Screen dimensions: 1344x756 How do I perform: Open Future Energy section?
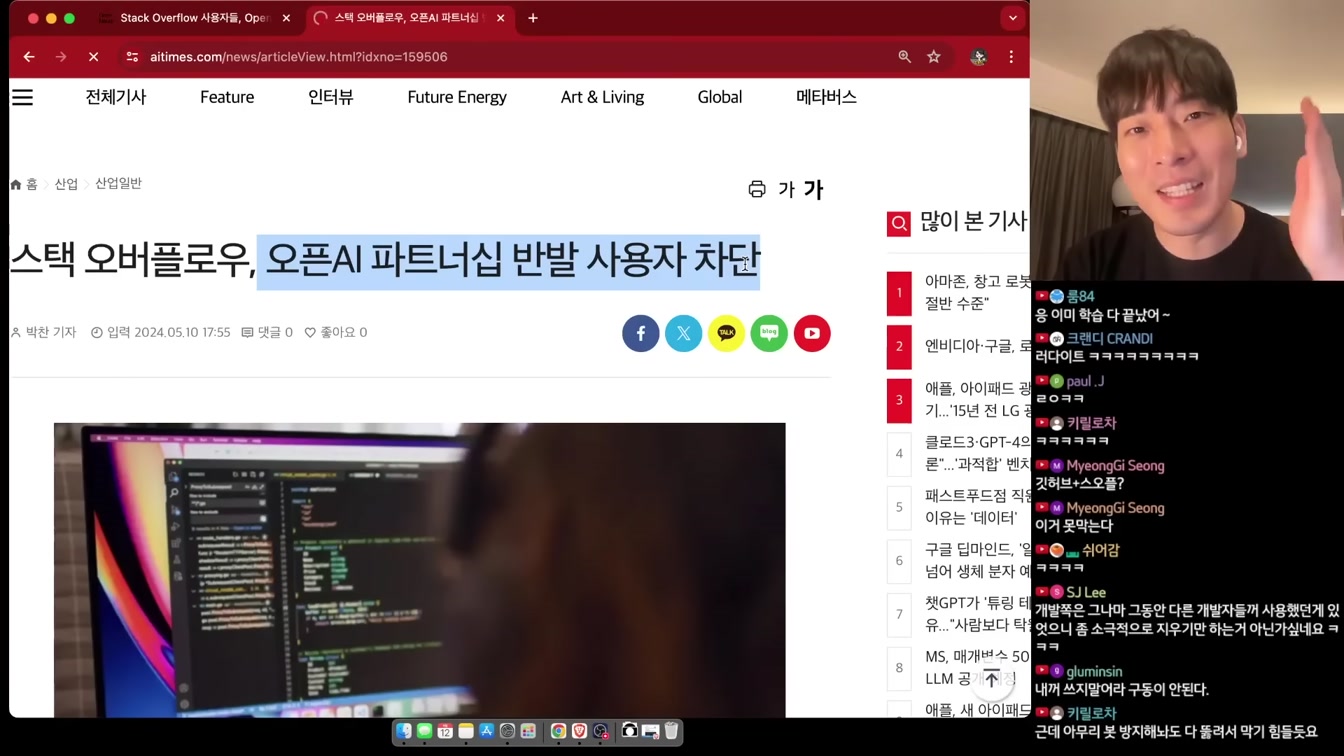[457, 97]
